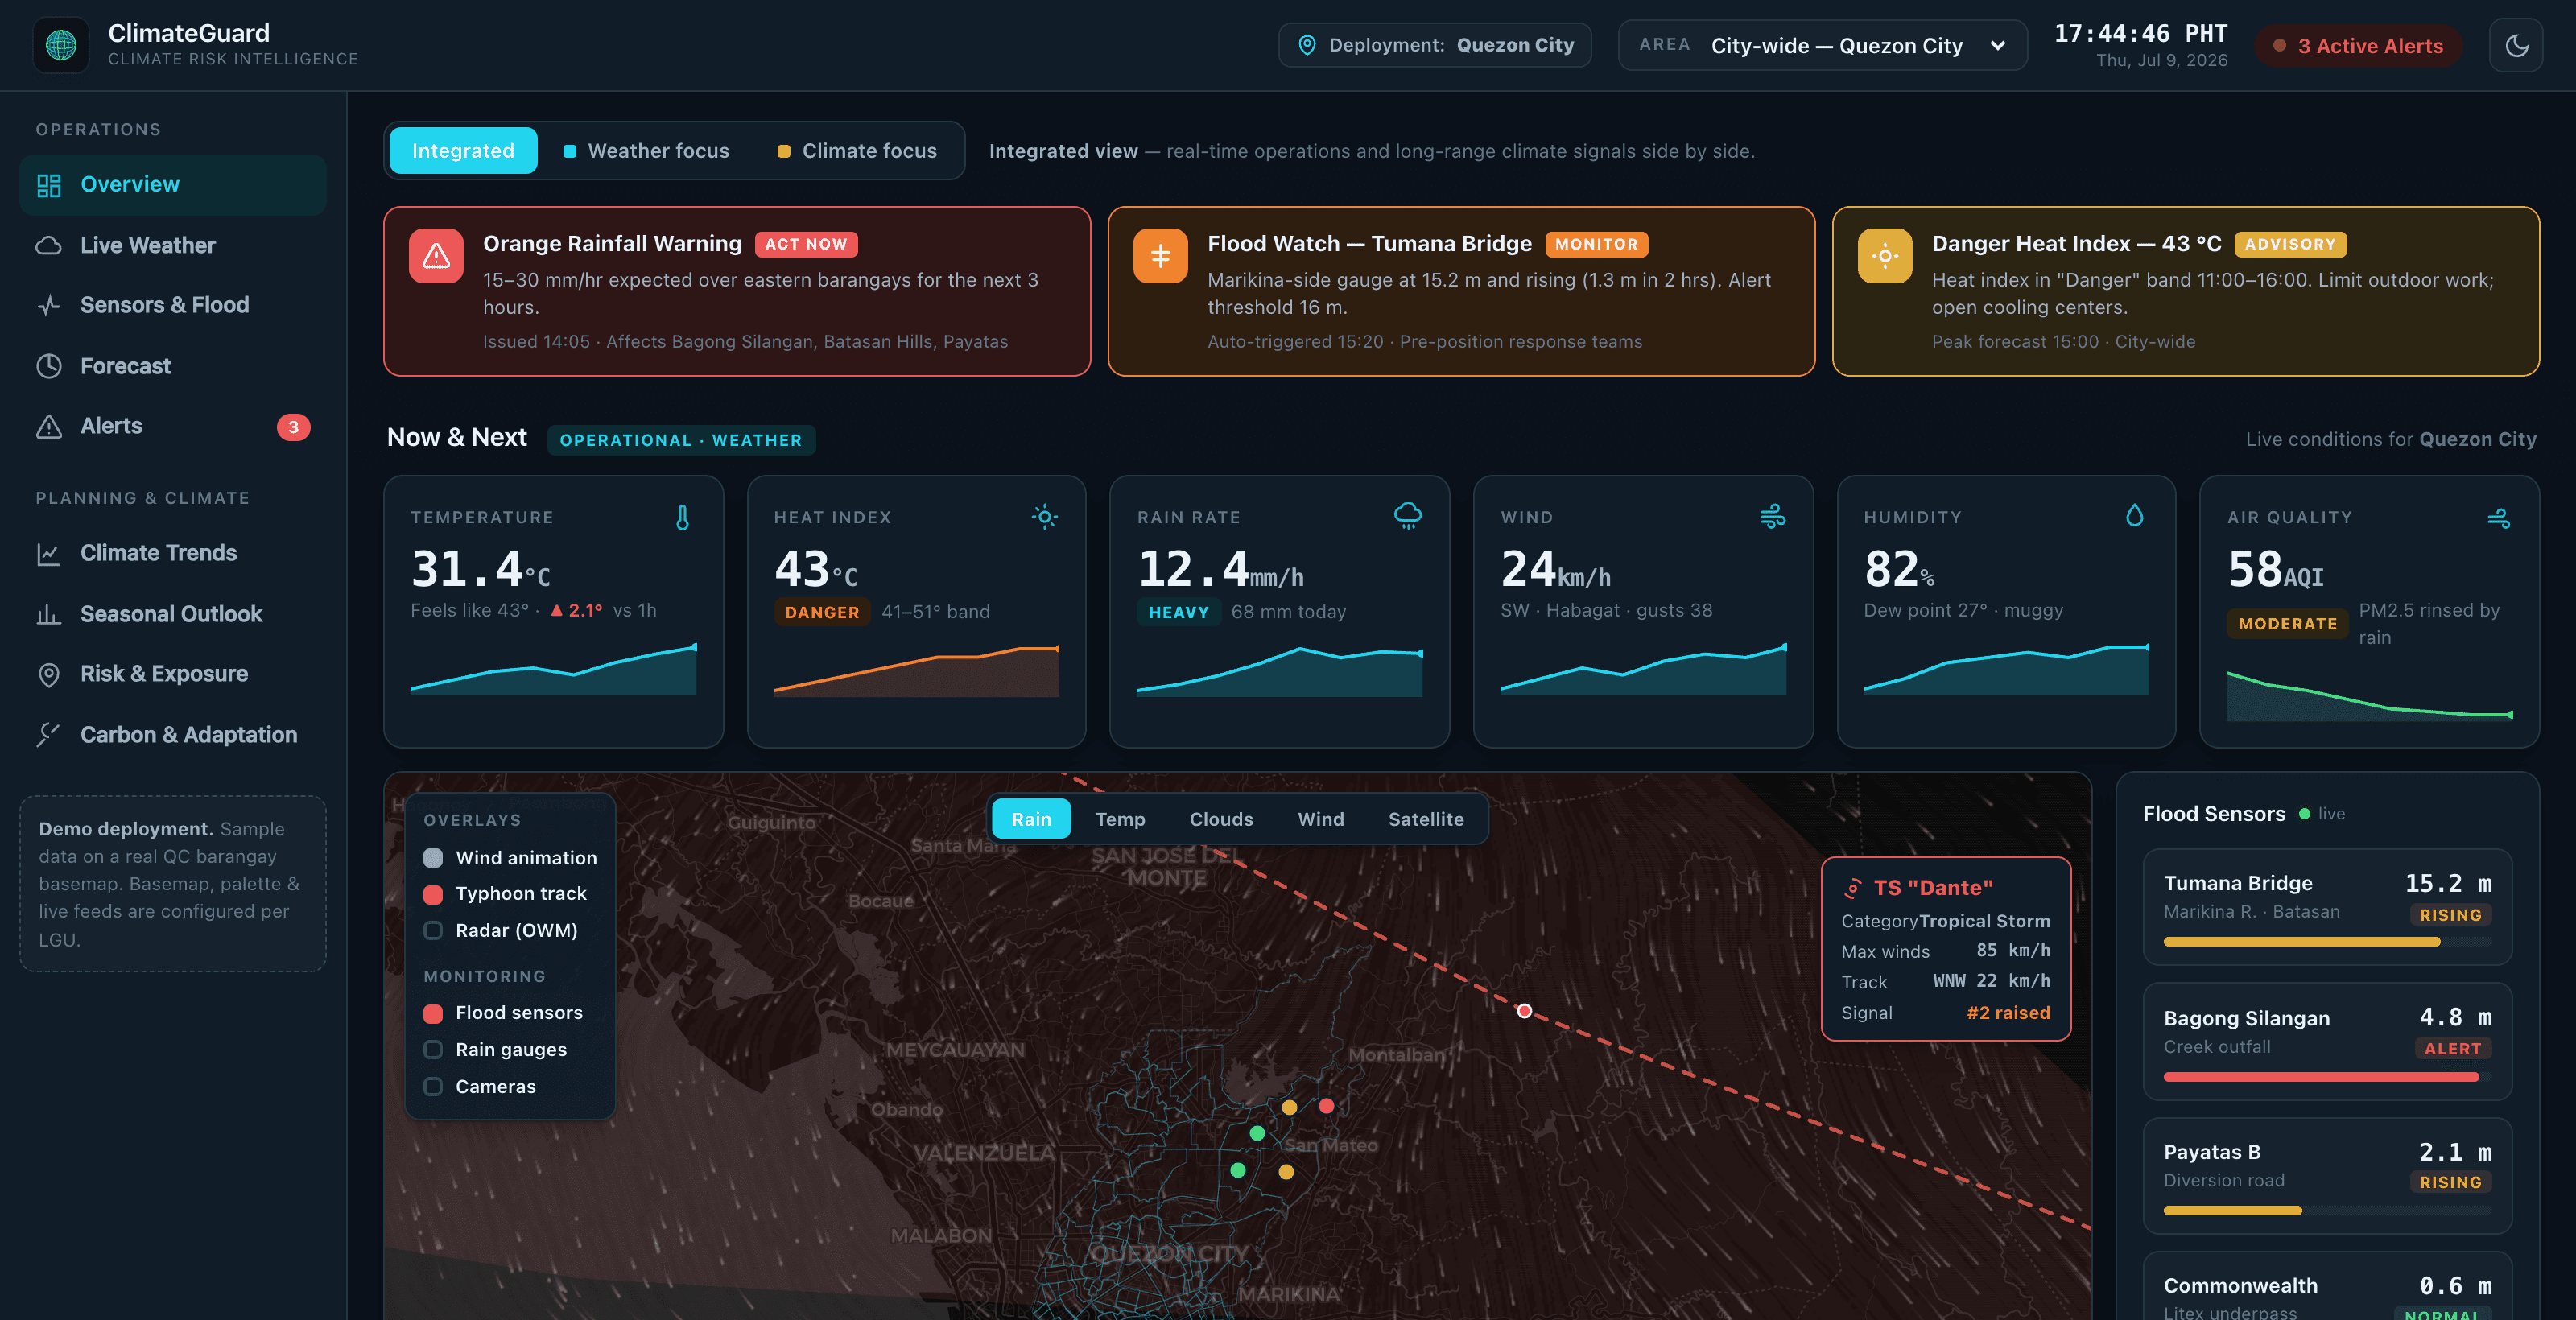Click Overview grid icon in sidebar
Screen dimensions: 2576x1320
click(49, 185)
